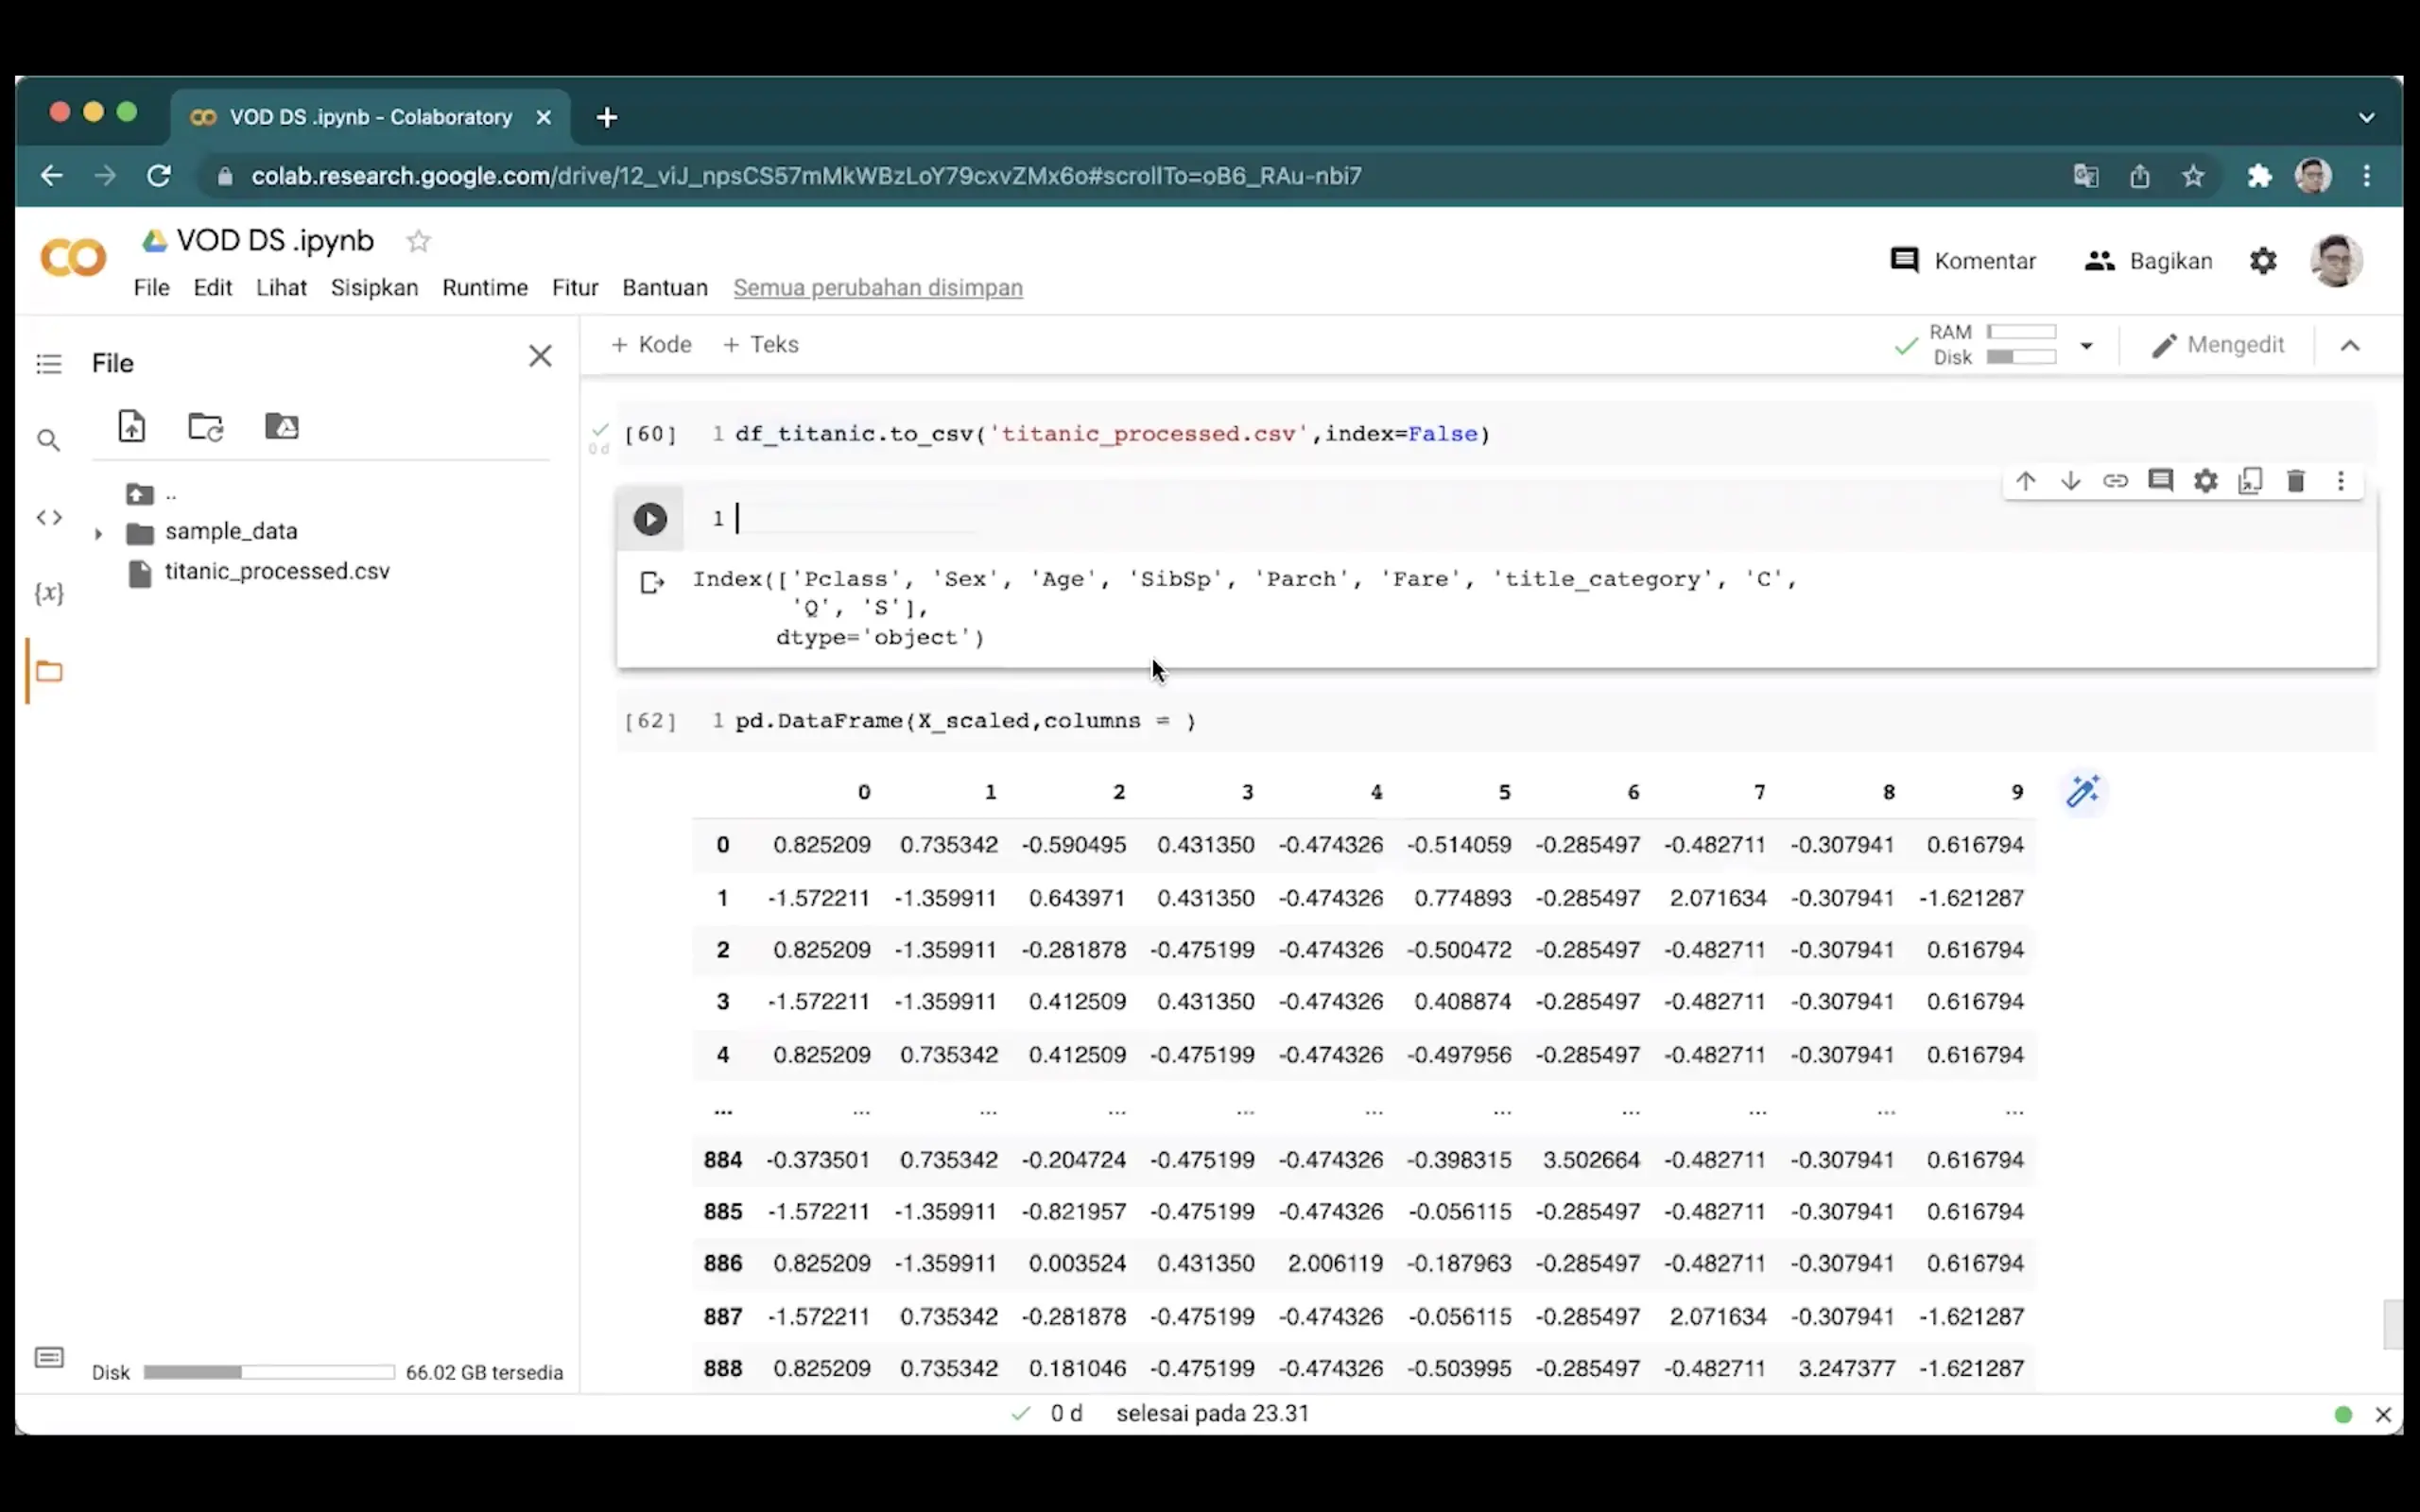Open Sisipkan menu

[374, 288]
